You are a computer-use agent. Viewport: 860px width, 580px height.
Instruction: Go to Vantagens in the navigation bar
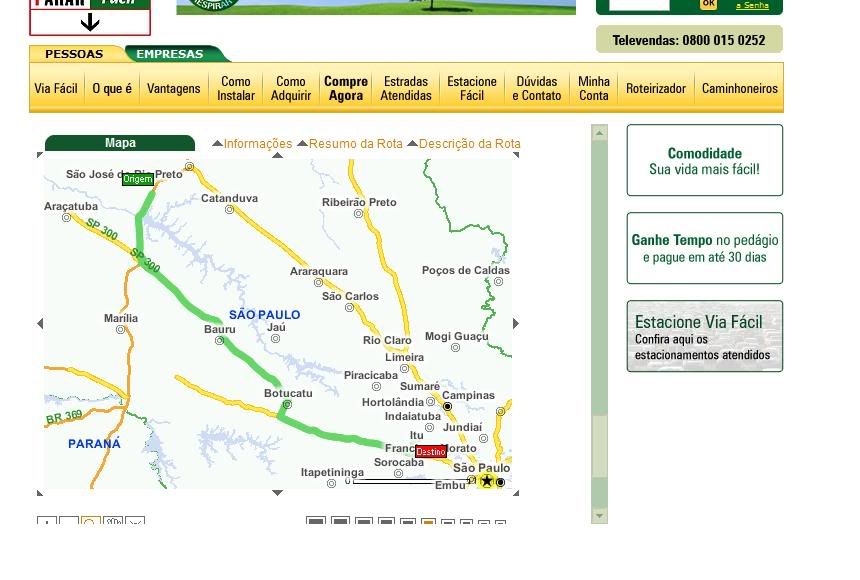[173, 88]
